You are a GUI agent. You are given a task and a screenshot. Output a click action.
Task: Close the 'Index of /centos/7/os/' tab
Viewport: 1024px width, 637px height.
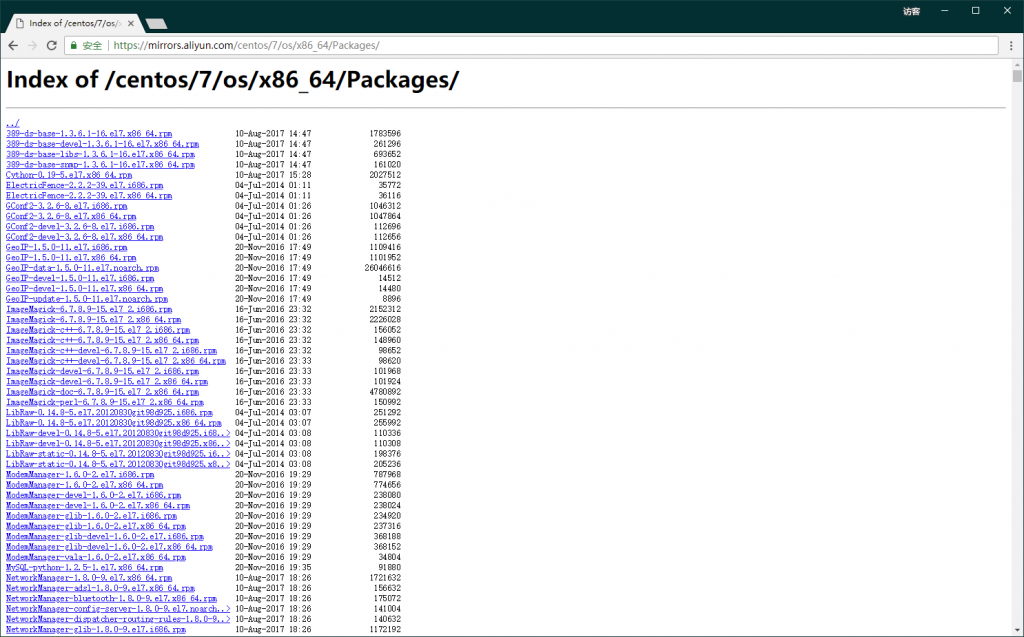tap(131, 24)
